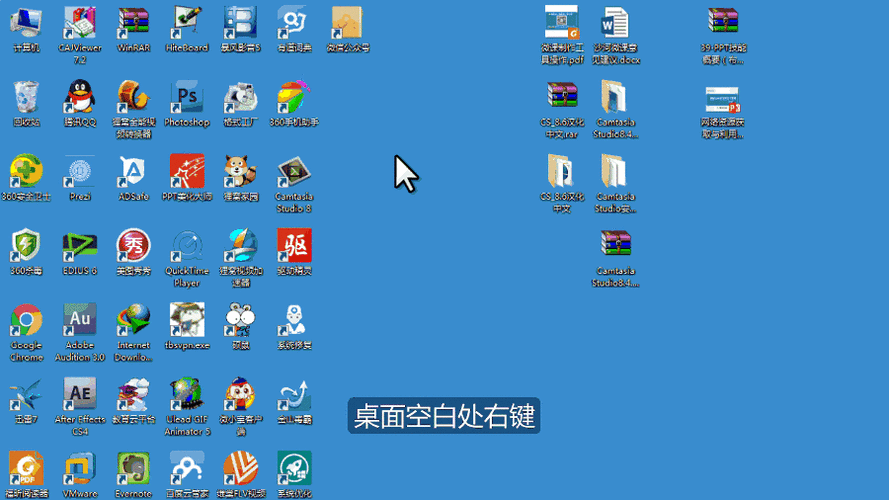Click the ADSafe shortcut icon

click(x=133, y=171)
